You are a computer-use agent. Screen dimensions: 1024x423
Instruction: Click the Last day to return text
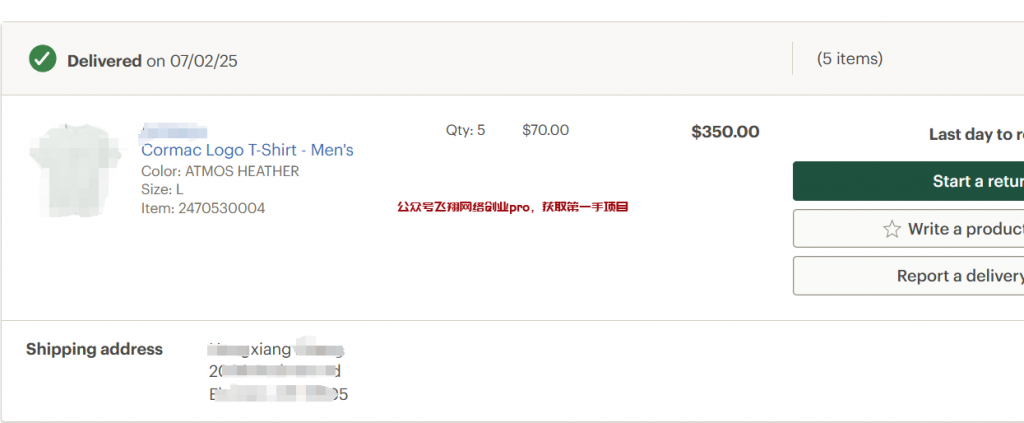pyautogui.click(x=975, y=134)
